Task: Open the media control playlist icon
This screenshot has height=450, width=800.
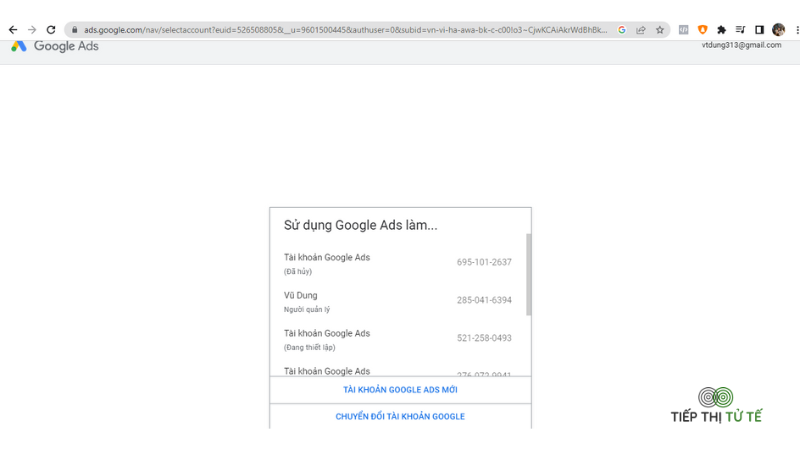Action: pos(740,30)
